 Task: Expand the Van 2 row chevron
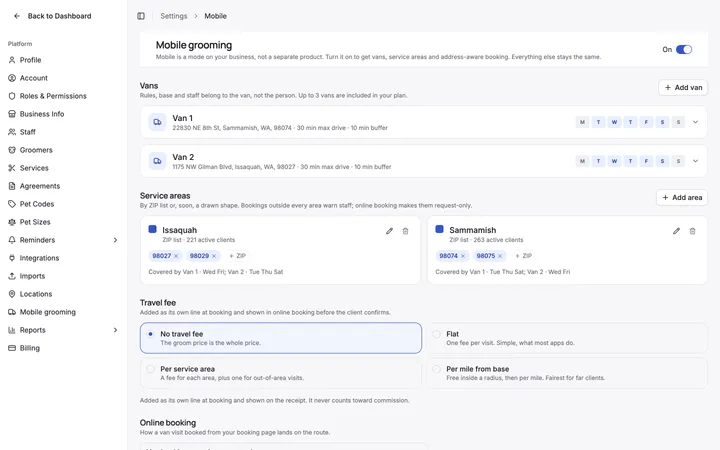(x=695, y=161)
